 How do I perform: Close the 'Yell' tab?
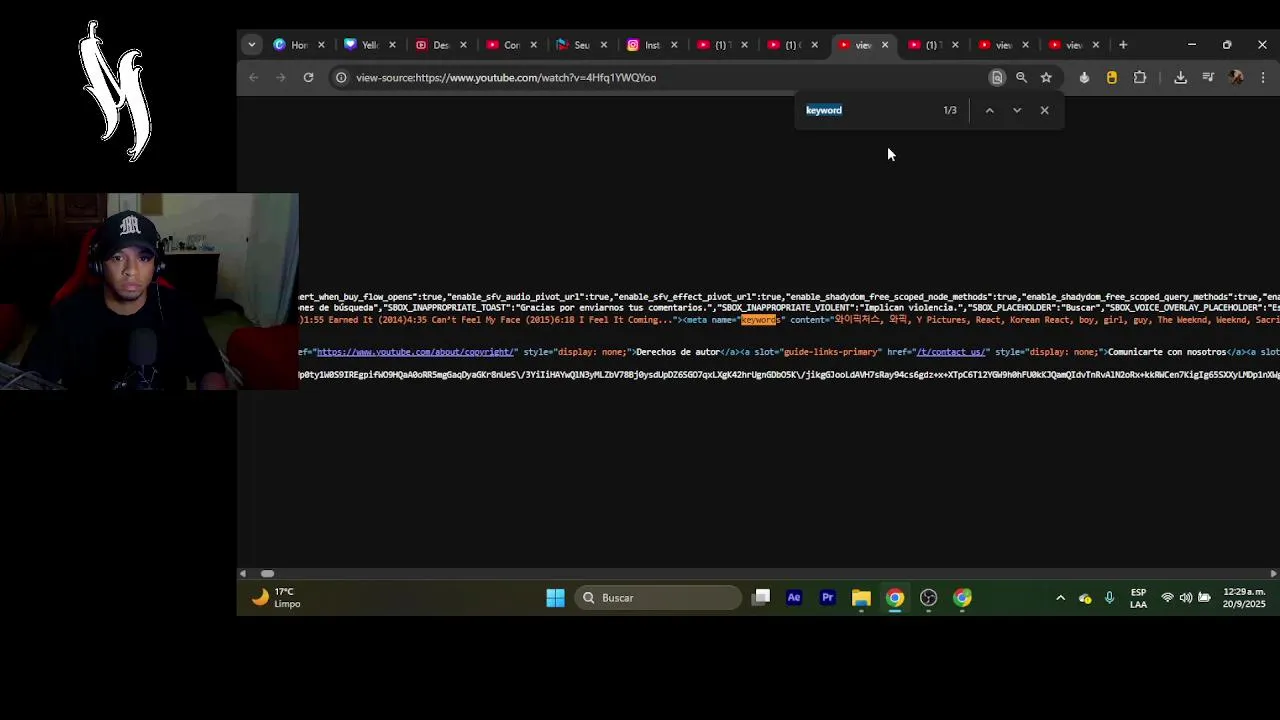point(392,45)
